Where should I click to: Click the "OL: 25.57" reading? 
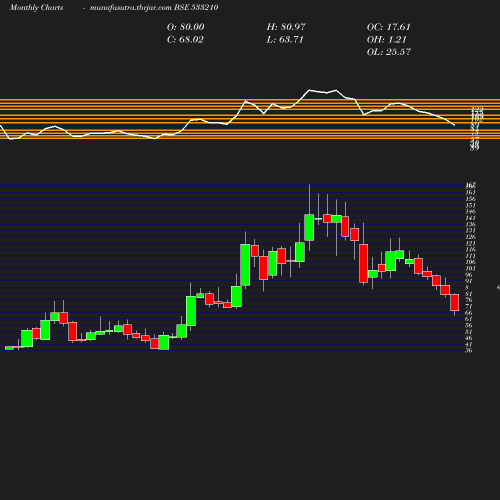pyautogui.click(x=389, y=52)
